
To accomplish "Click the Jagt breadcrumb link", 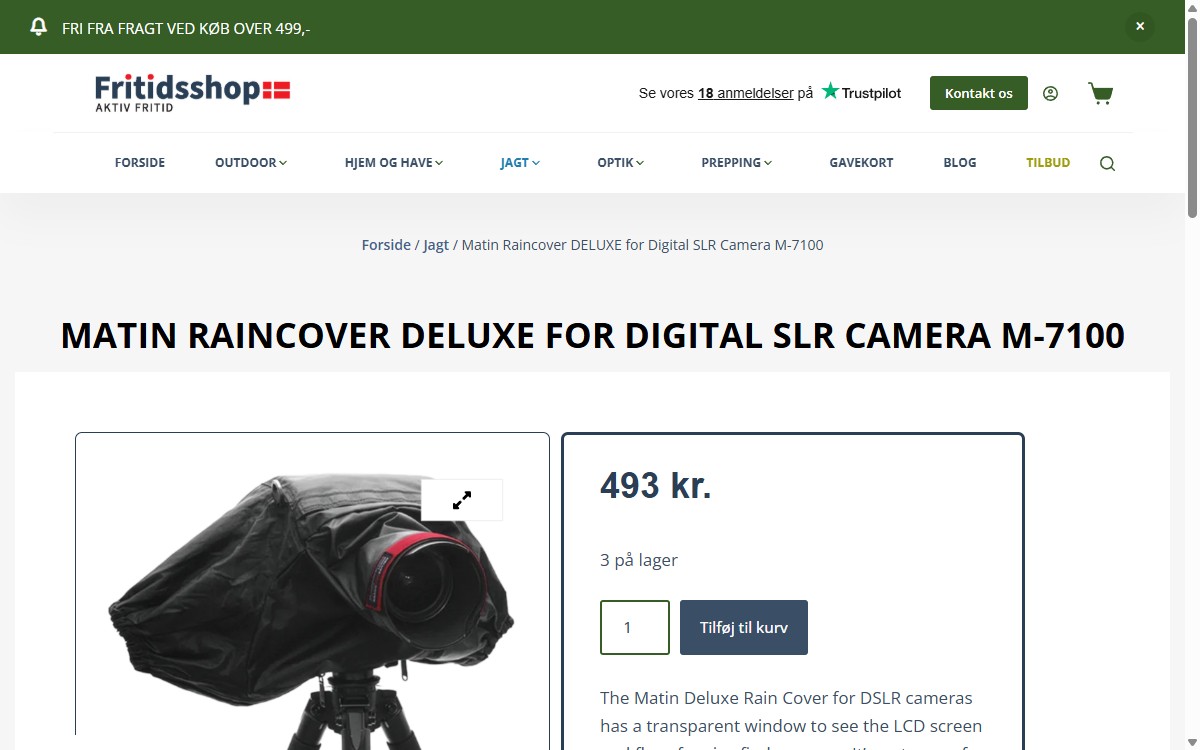I will point(436,245).
